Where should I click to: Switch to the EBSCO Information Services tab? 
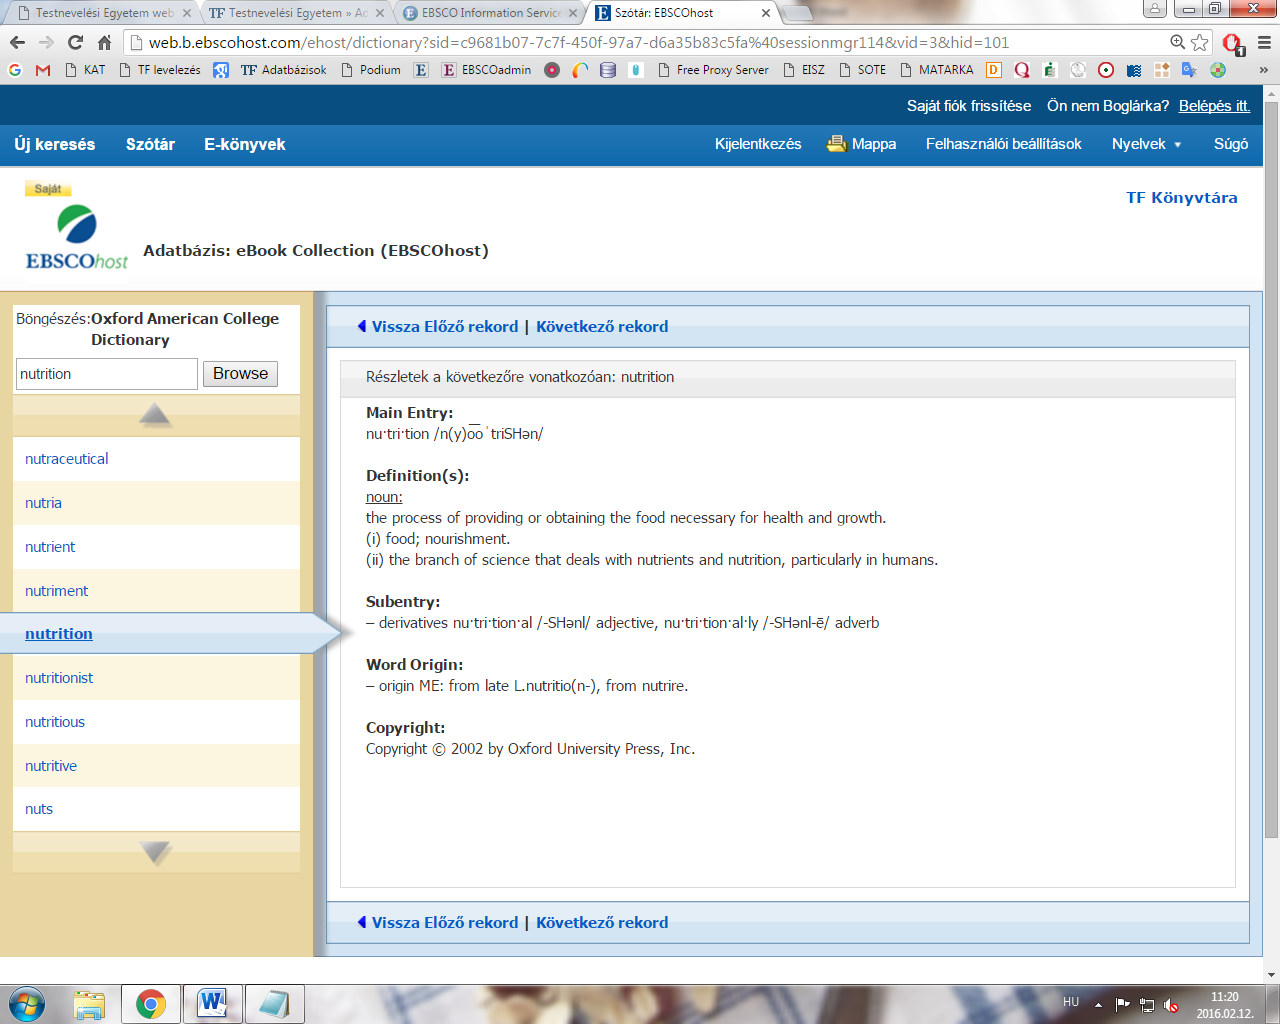pyautogui.click(x=490, y=13)
